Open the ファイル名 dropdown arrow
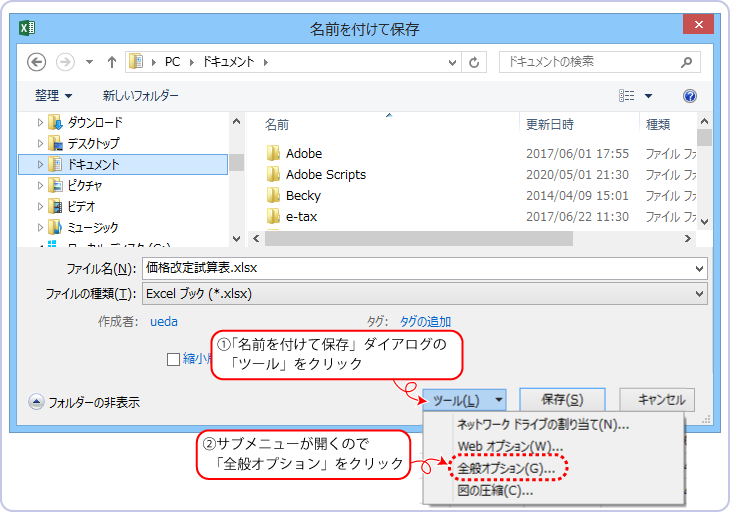Screen dimensions: 730x512 click(699, 269)
